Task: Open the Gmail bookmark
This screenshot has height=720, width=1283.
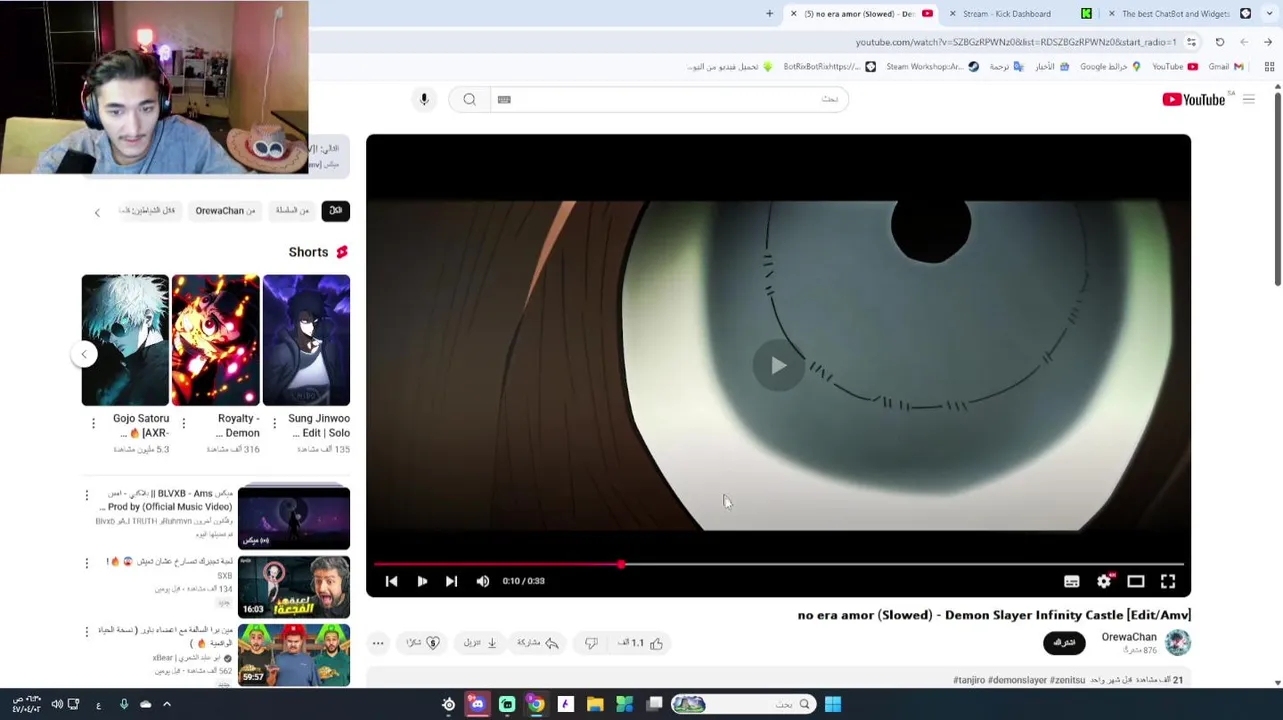Action: [1226, 67]
